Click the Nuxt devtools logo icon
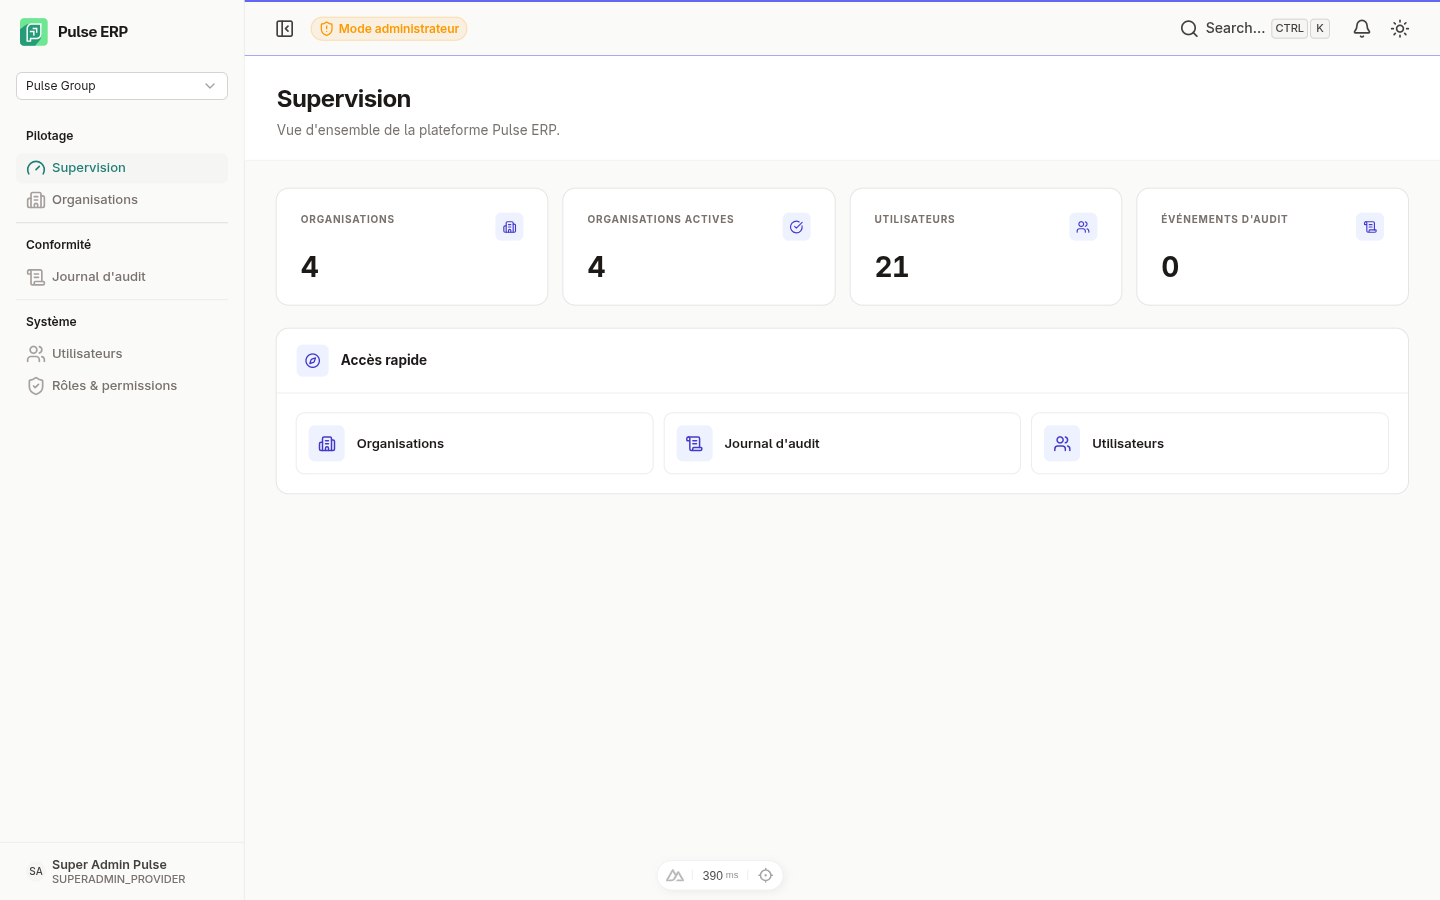This screenshot has width=1440, height=900. pyautogui.click(x=675, y=876)
